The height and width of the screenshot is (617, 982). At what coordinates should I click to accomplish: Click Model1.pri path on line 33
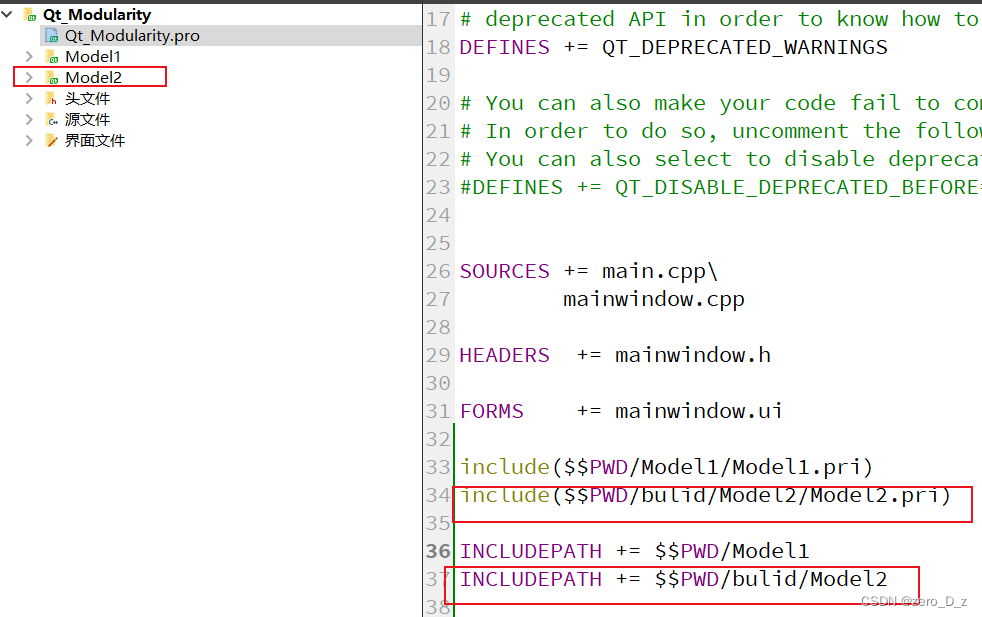[712, 467]
